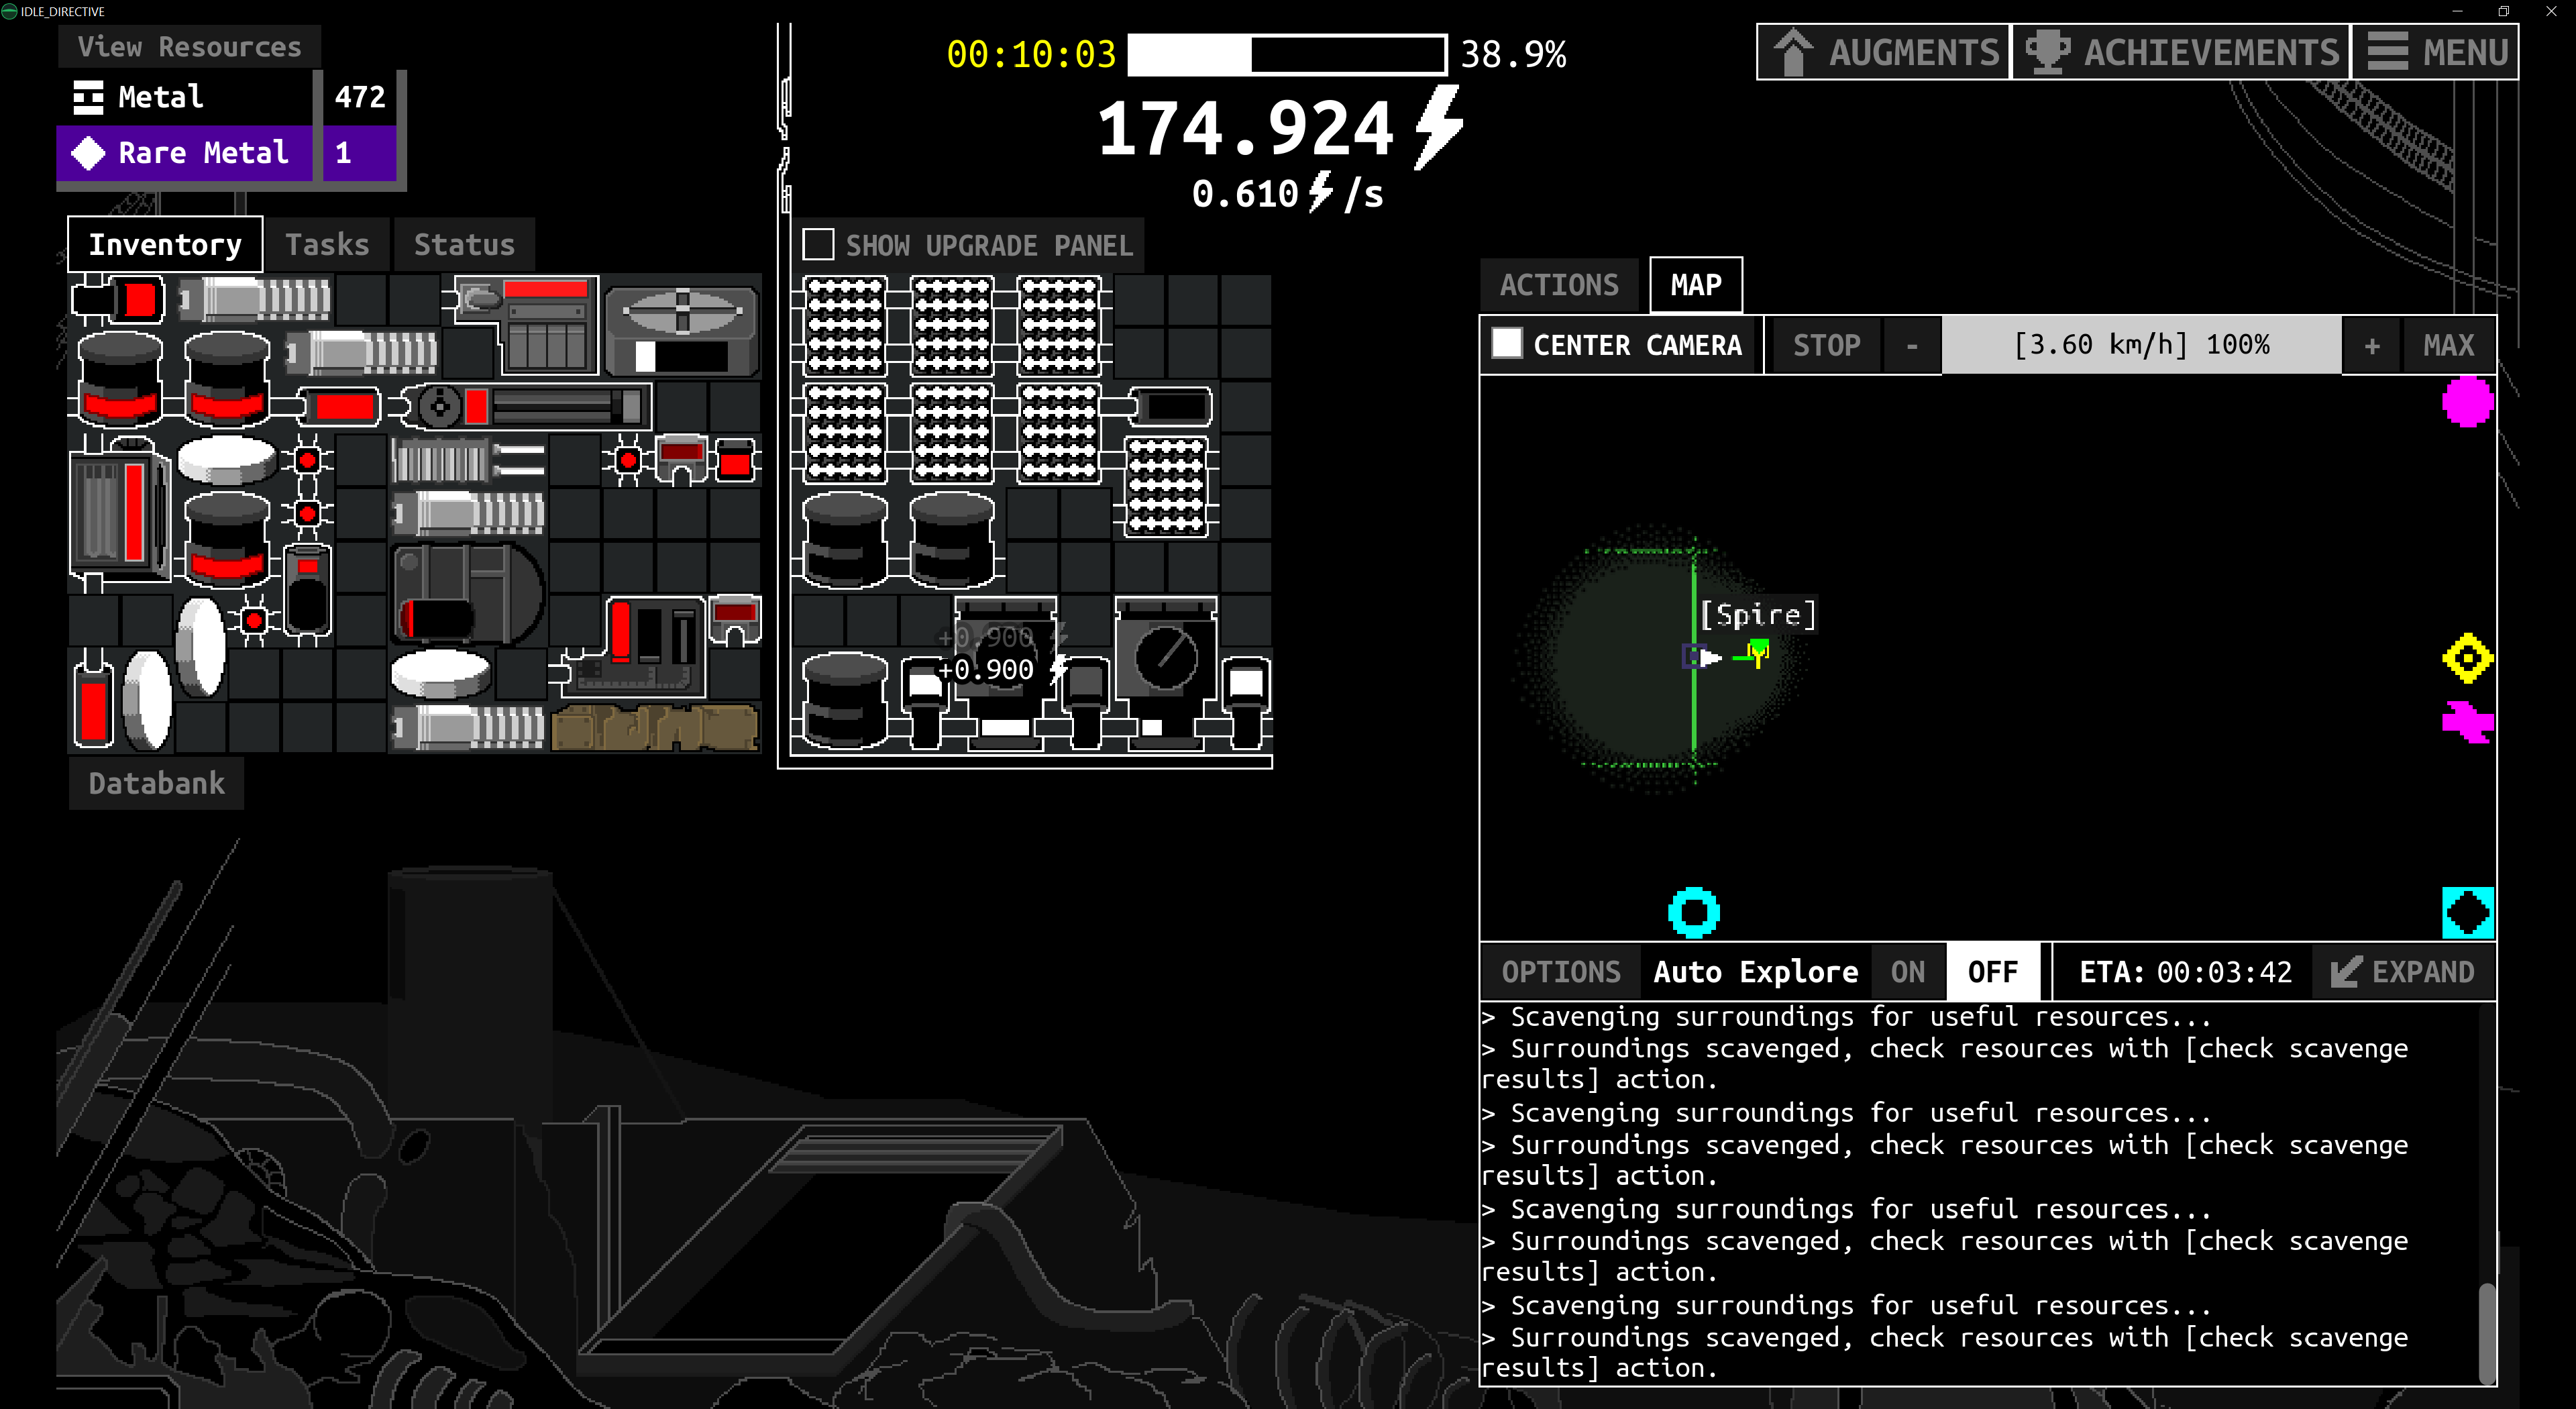The width and height of the screenshot is (2576, 1409).
Task: Enable the Show Upgrade Panel checkbox
Action: click(x=818, y=245)
